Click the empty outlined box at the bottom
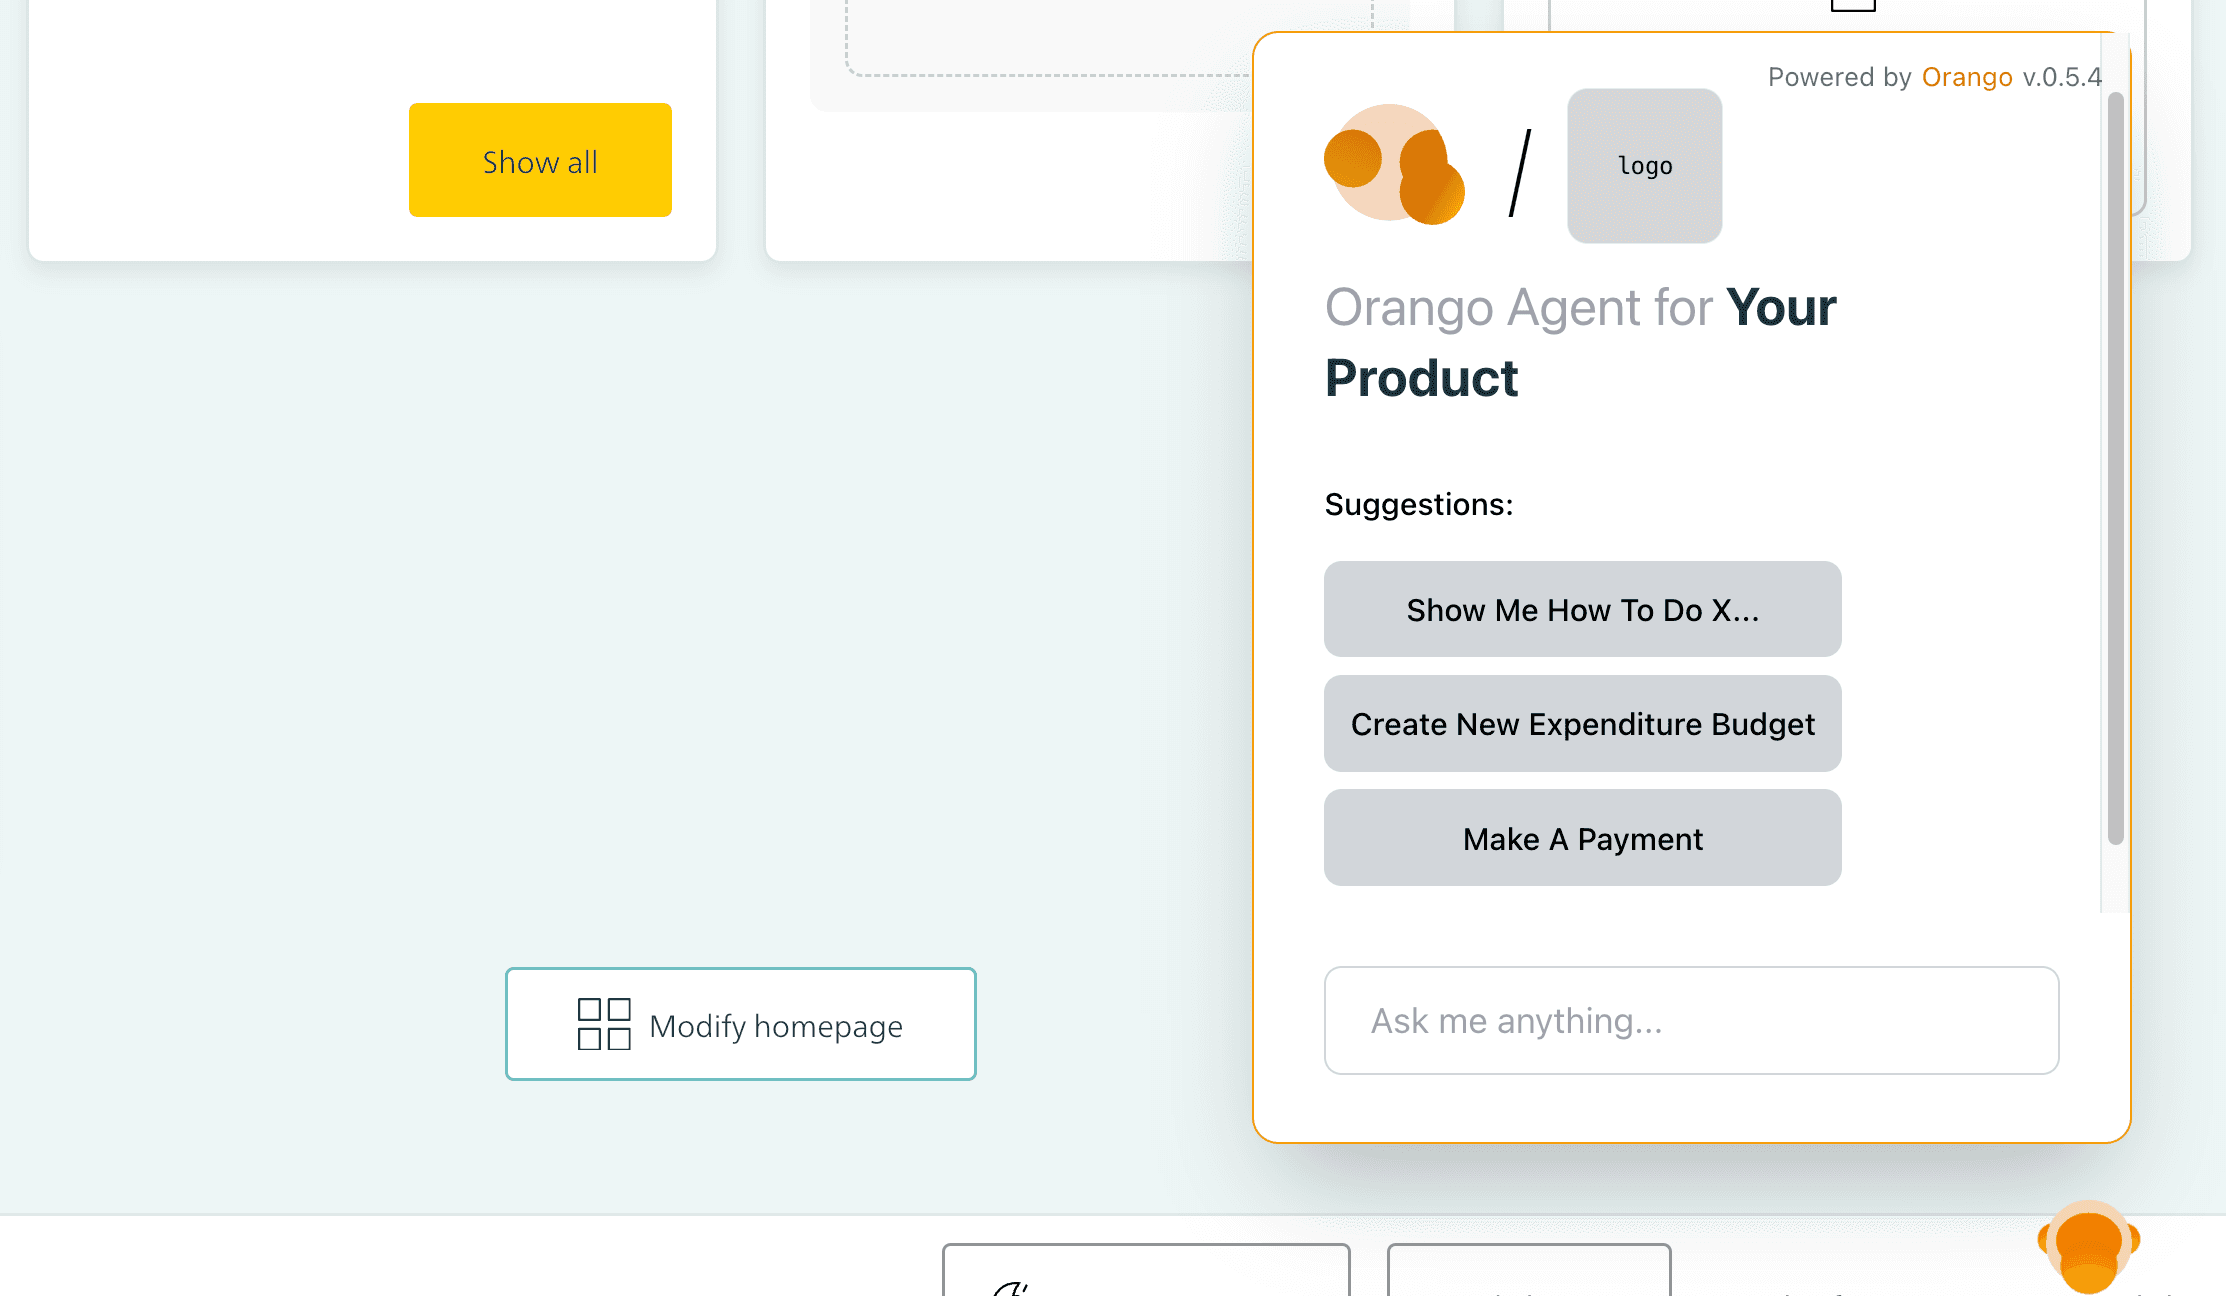The height and width of the screenshot is (1296, 2226). (1528, 1272)
